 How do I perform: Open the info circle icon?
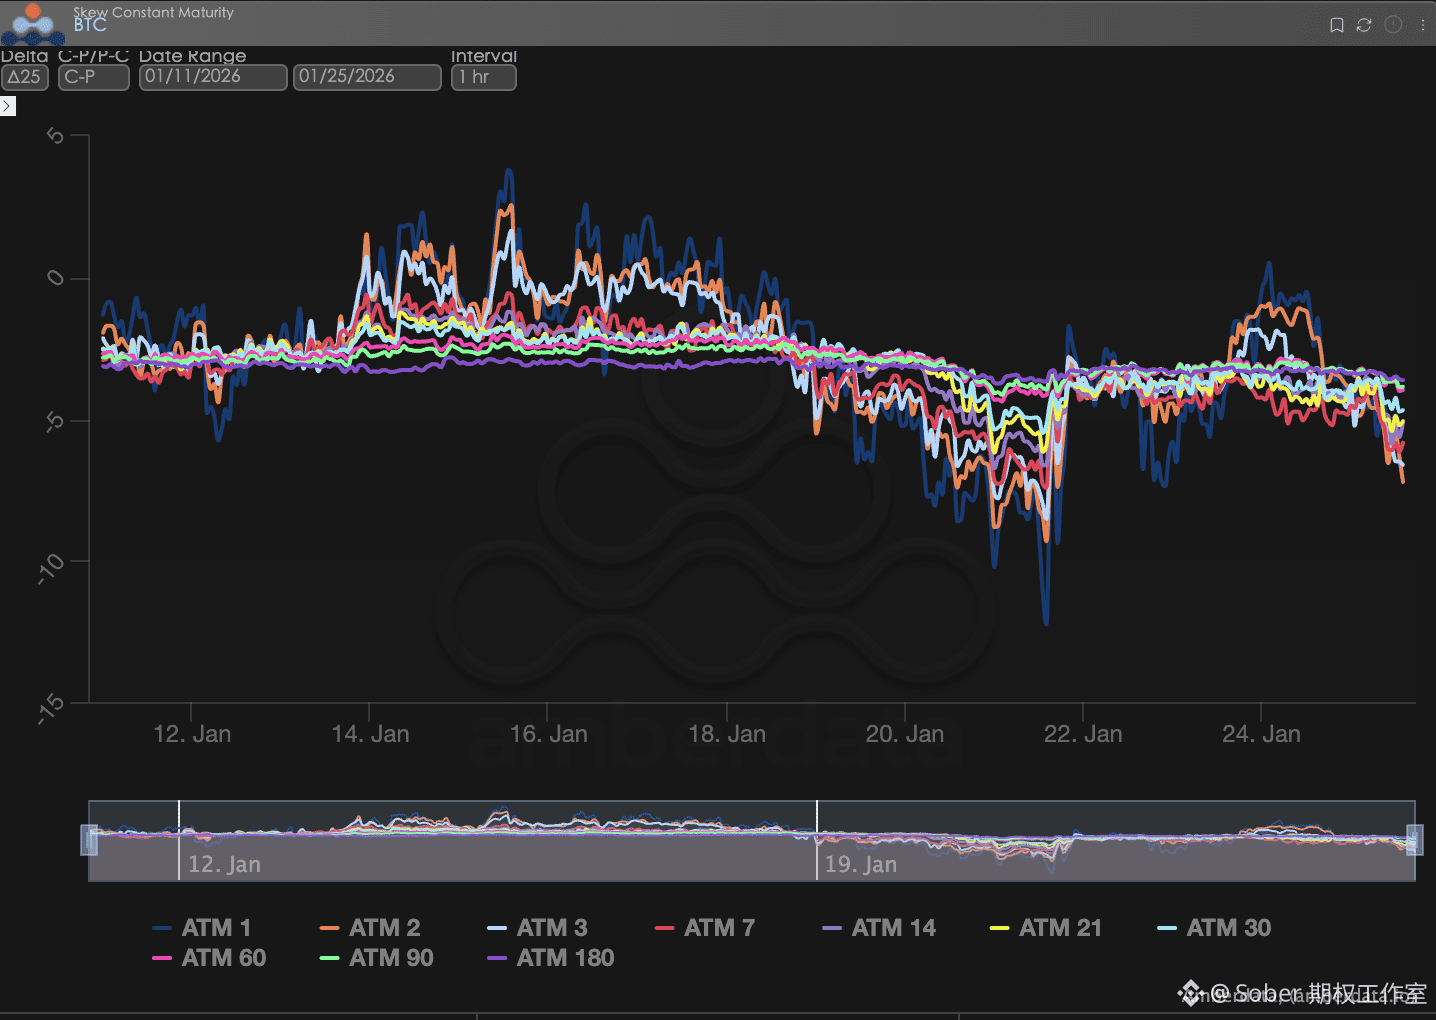click(x=1393, y=25)
